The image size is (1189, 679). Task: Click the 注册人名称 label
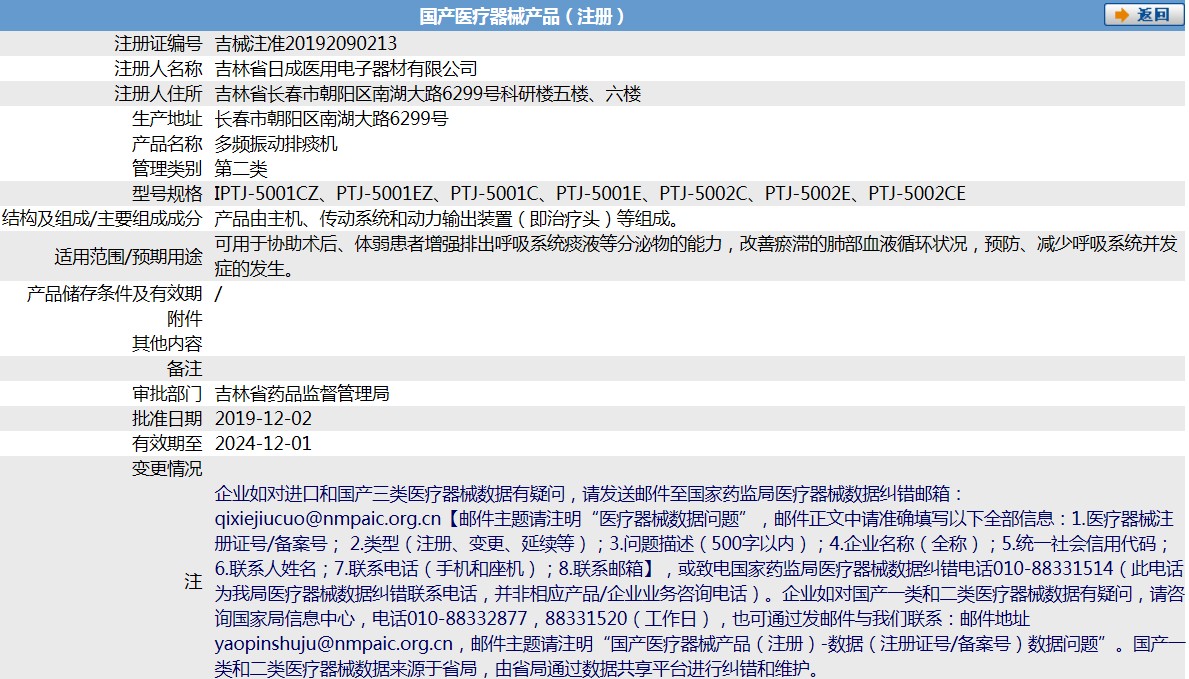pyautogui.click(x=158, y=69)
